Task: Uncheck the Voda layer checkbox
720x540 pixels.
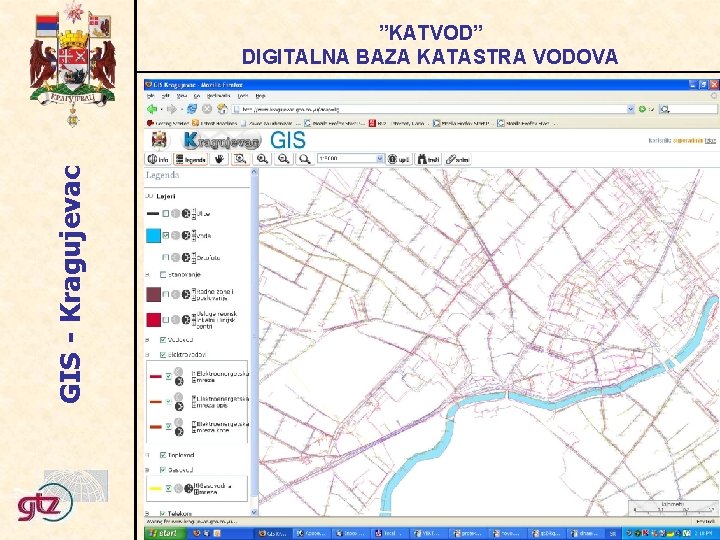Action: [166, 236]
